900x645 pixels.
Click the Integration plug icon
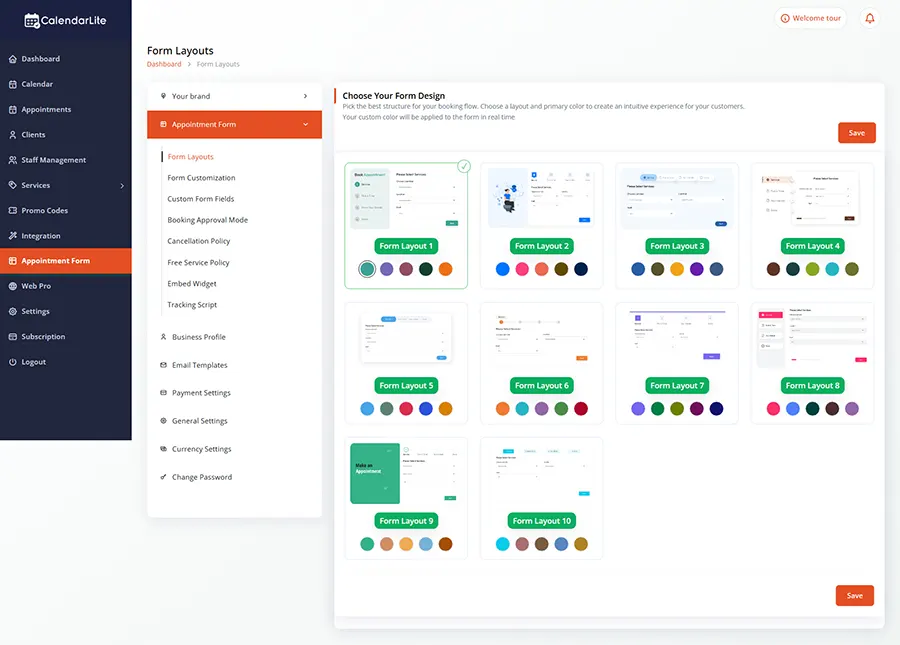point(13,236)
